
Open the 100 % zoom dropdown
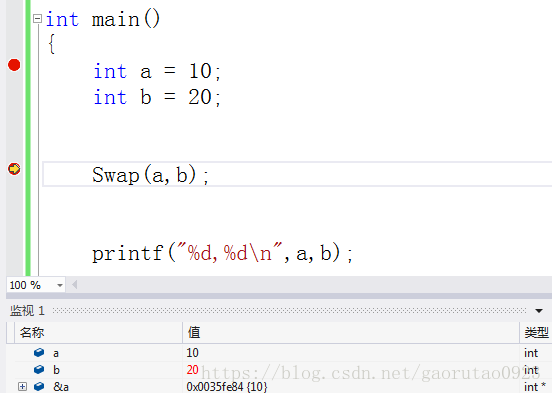click(60, 285)
